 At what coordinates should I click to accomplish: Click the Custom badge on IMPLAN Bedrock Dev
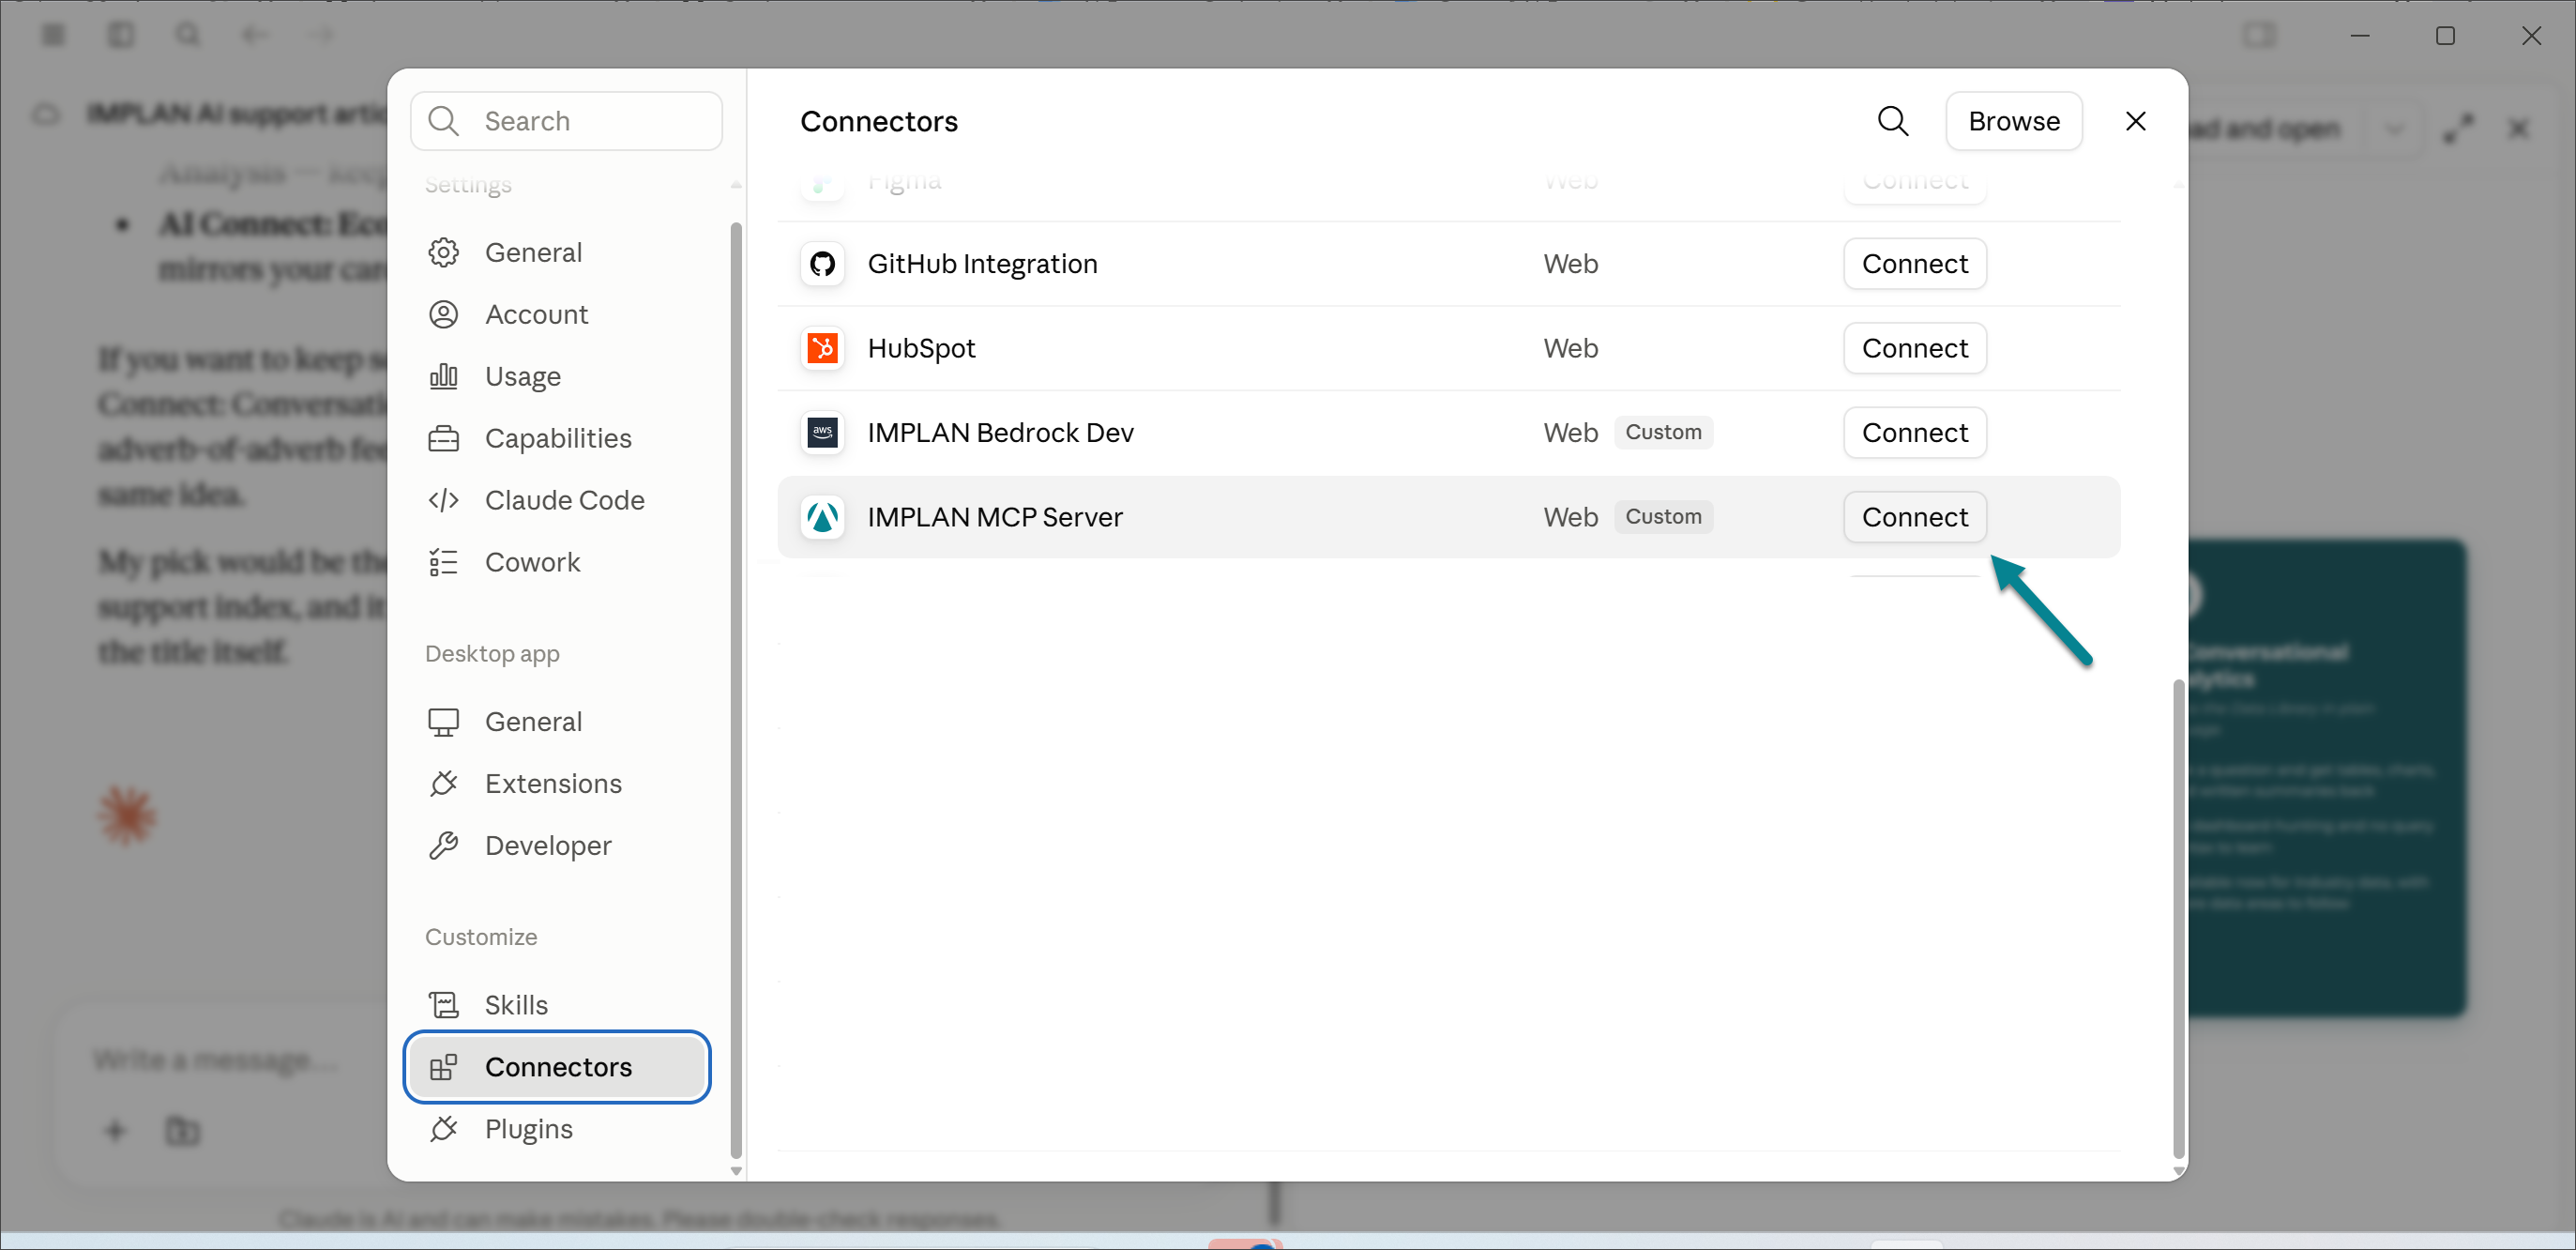click(1663, 432)
